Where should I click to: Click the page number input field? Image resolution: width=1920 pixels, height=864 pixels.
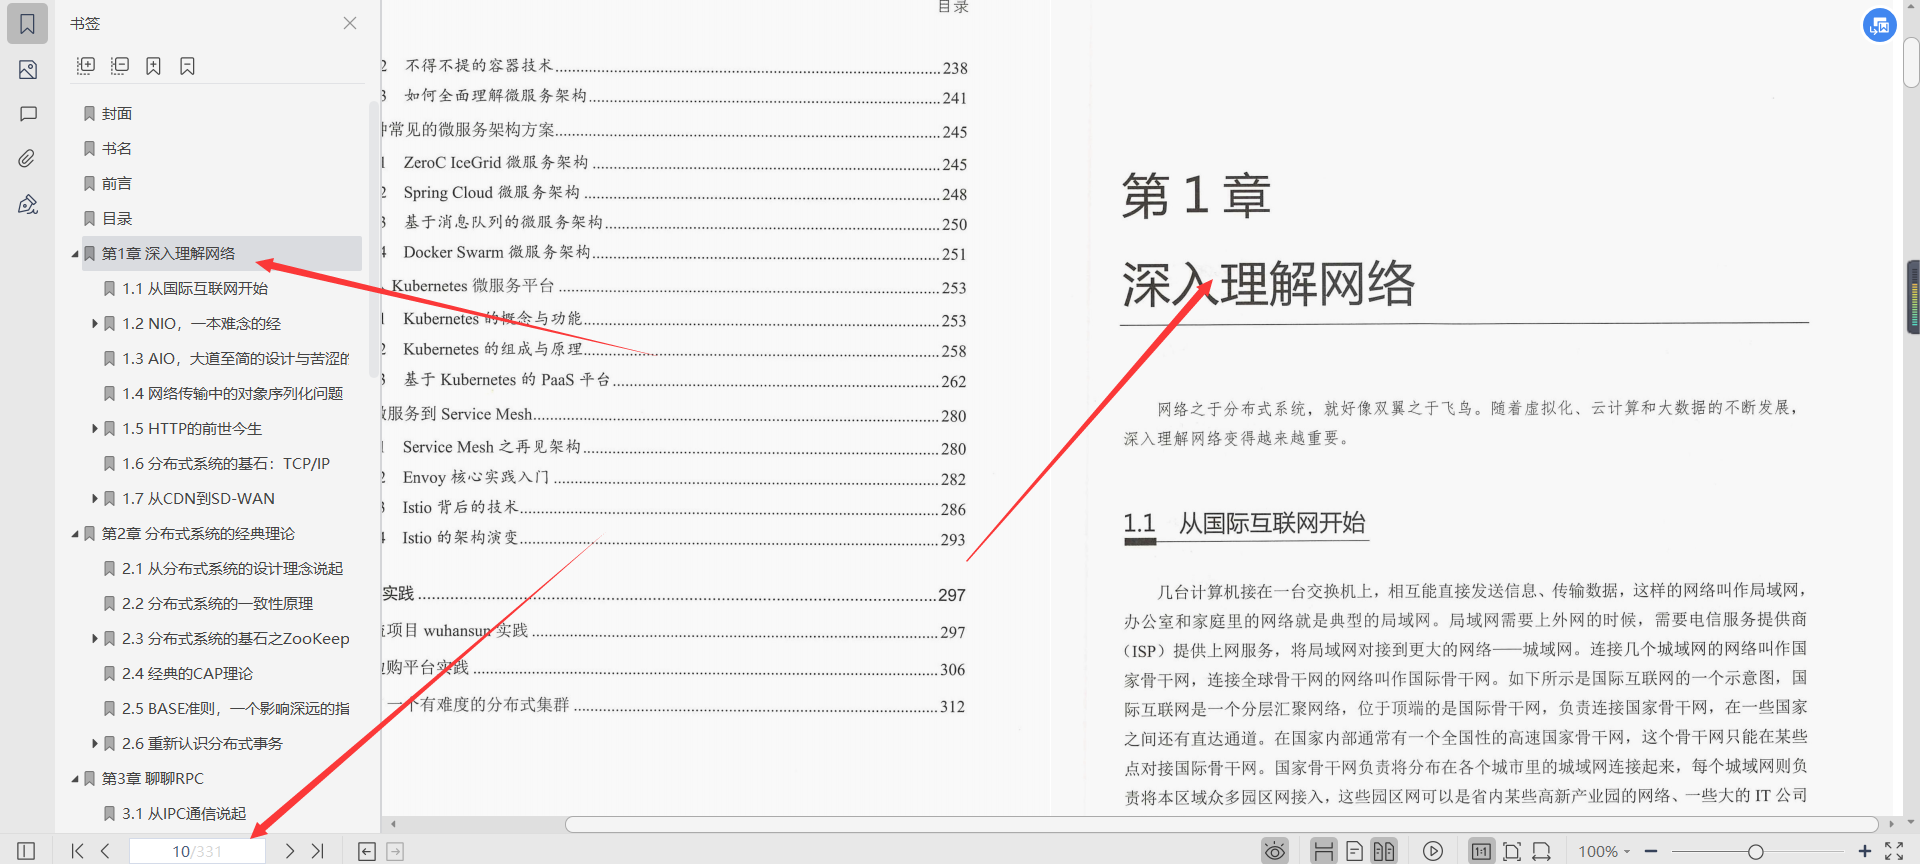click(197, 851)
